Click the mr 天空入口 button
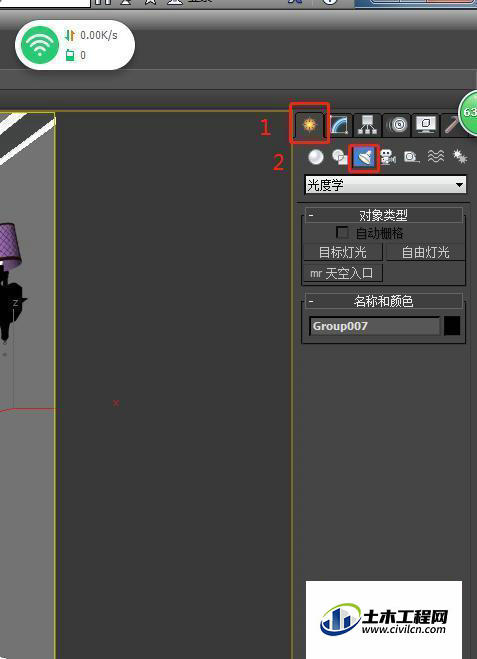Screen dimensions: 477x659 pyautogui.click(x=343, y=273)
